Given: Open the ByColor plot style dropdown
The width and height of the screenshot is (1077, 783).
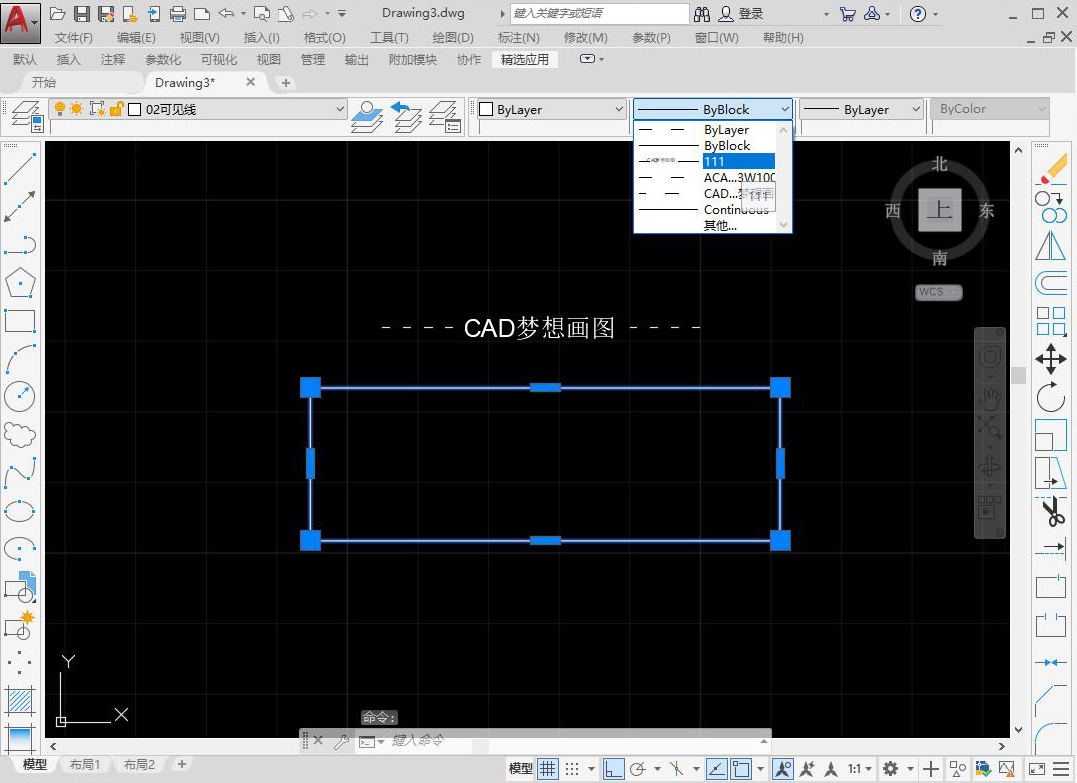Looking at the screenshot, I should tap(1041, 109).
